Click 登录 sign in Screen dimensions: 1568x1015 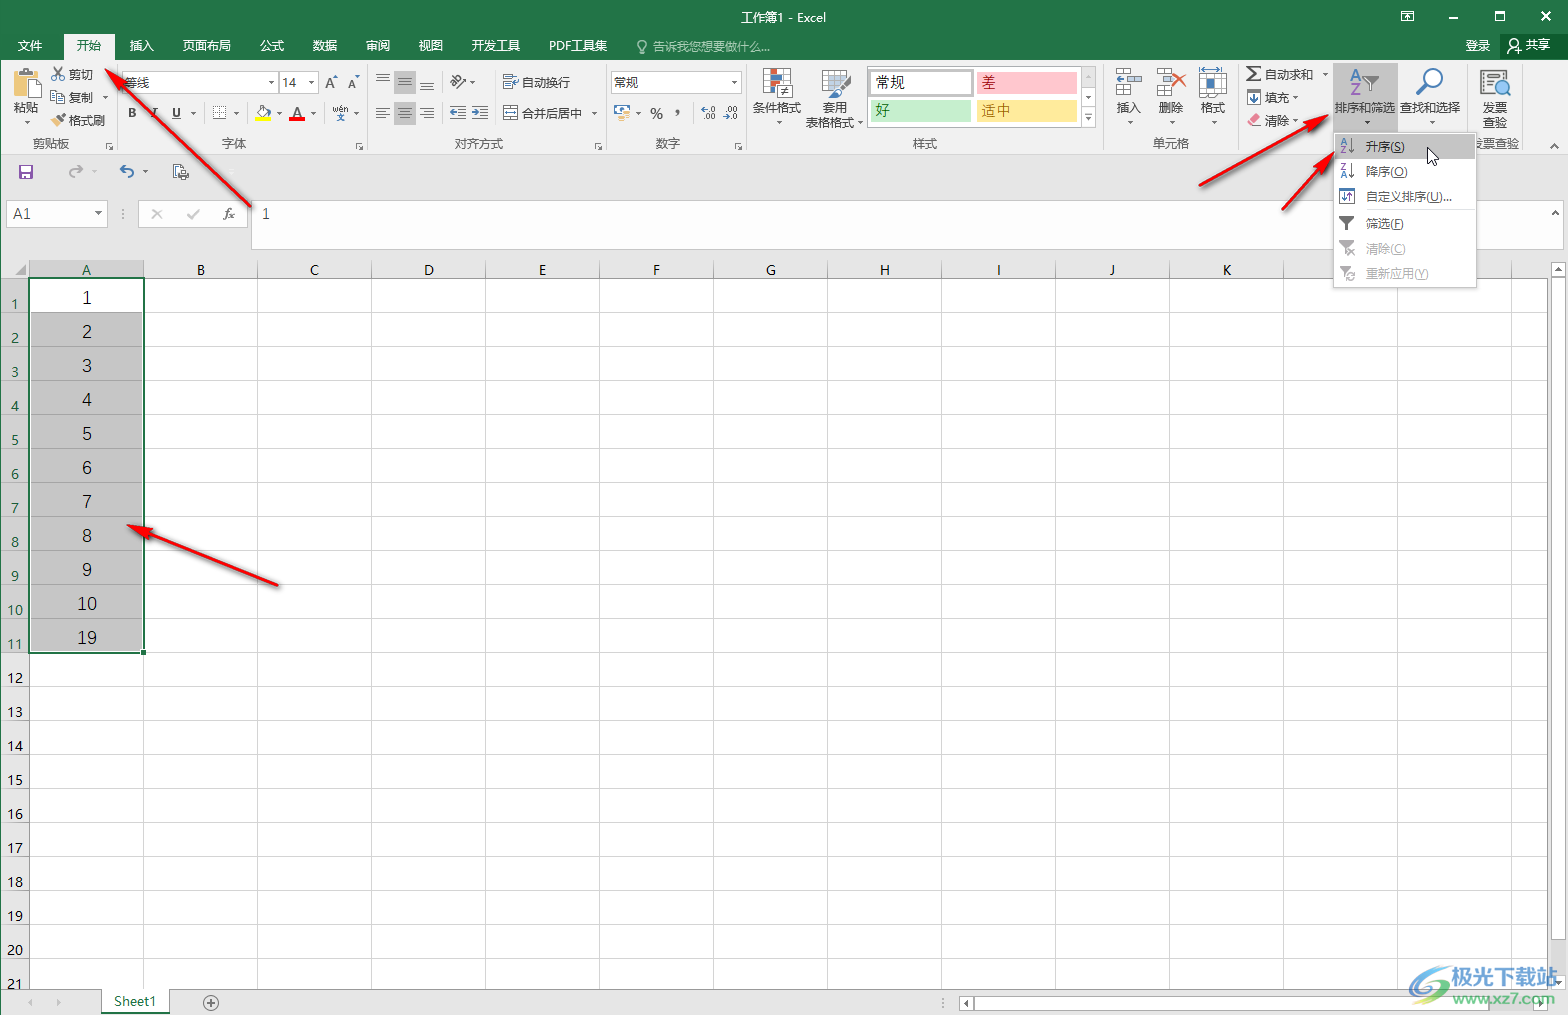pos(1478,46)
